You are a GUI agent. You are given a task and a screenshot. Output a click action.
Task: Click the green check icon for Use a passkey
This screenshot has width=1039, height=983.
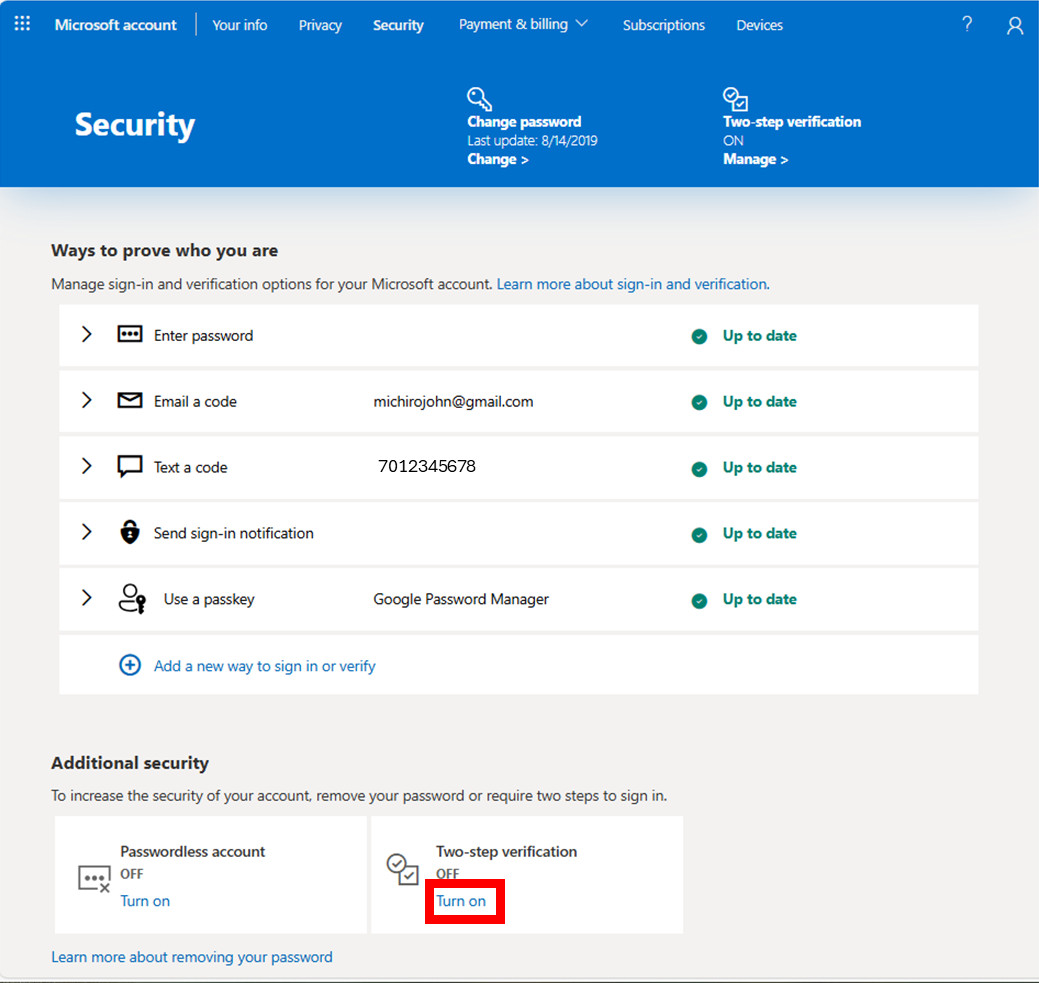[x=699, y=601]
